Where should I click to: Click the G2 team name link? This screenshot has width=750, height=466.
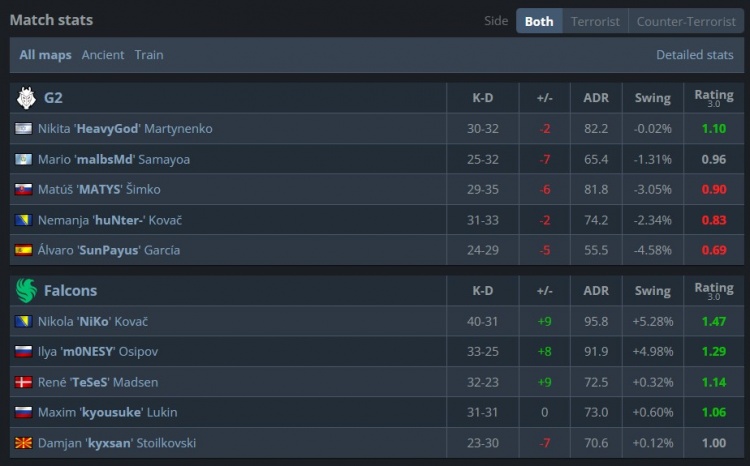(53, 98)
